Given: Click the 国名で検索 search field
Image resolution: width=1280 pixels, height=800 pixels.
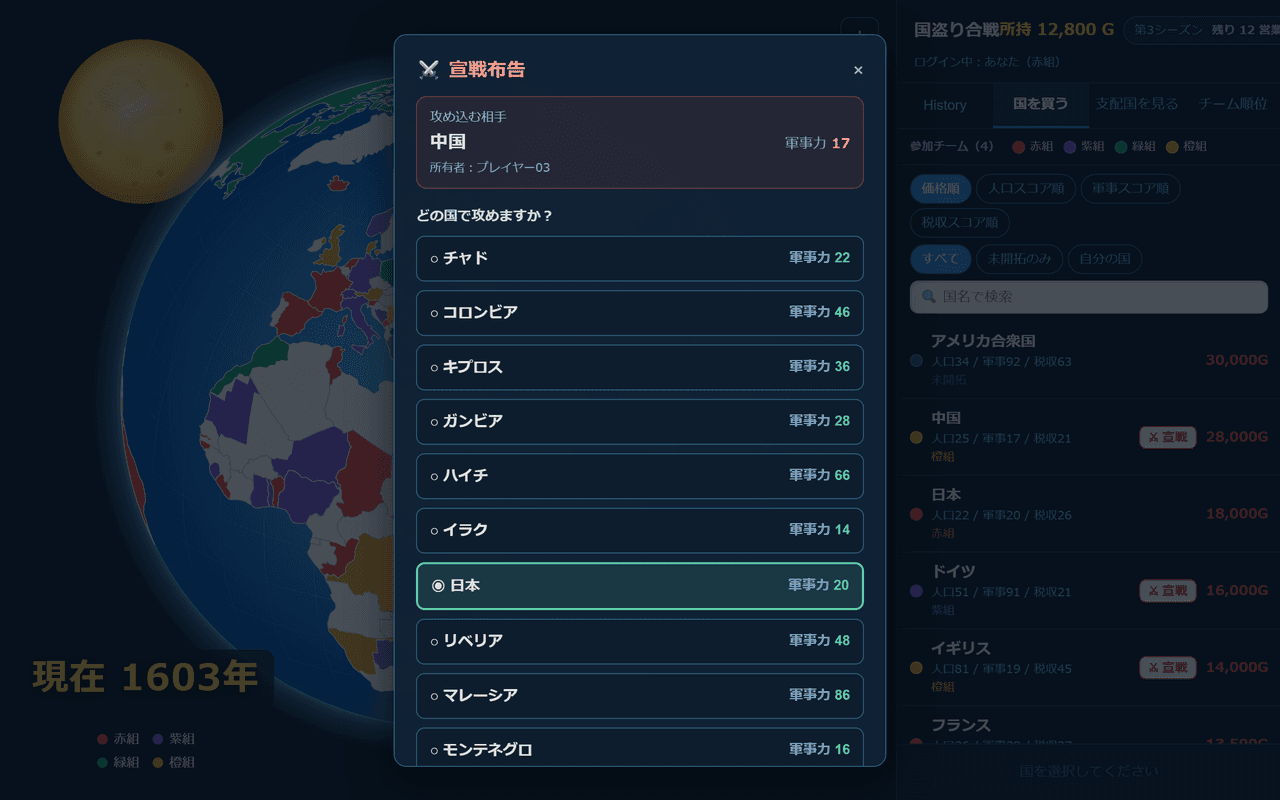Looking at the screenshot, I should [1089, 297].
